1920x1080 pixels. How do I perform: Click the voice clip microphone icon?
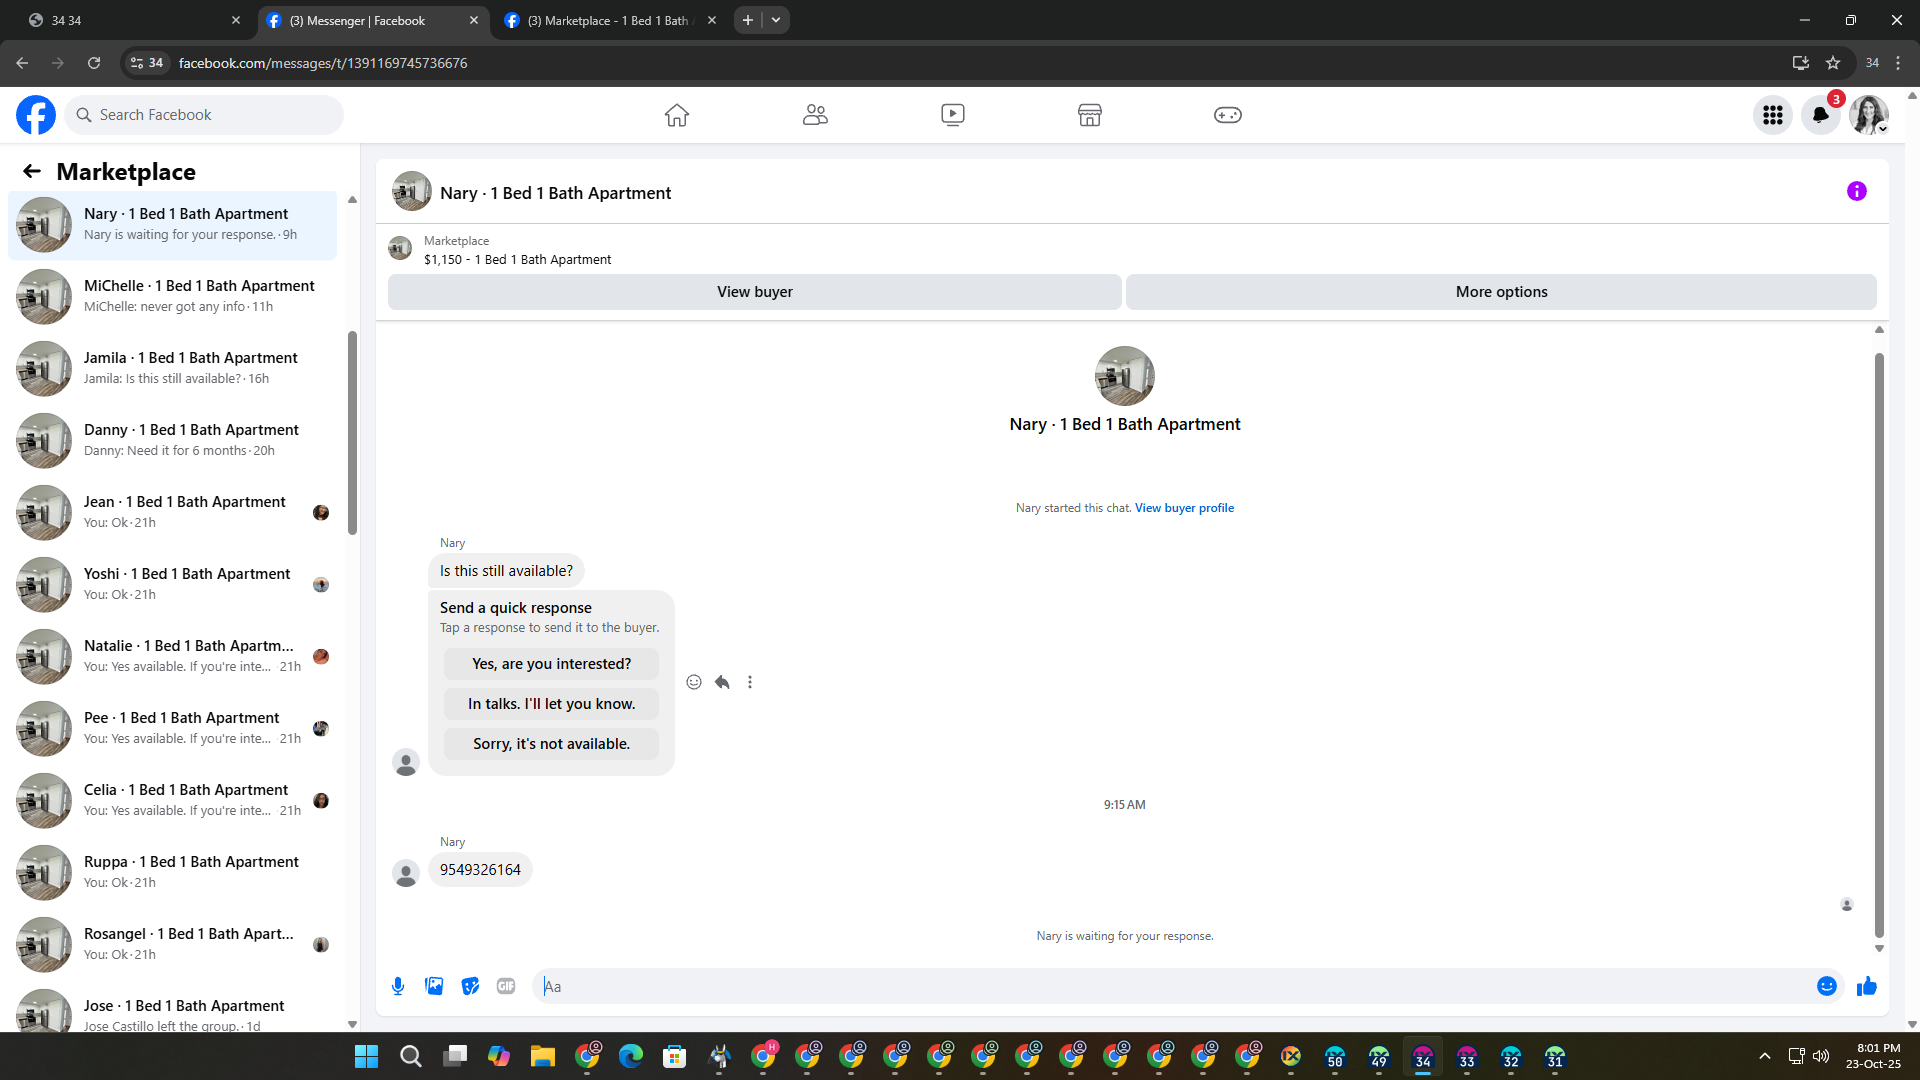398,986
